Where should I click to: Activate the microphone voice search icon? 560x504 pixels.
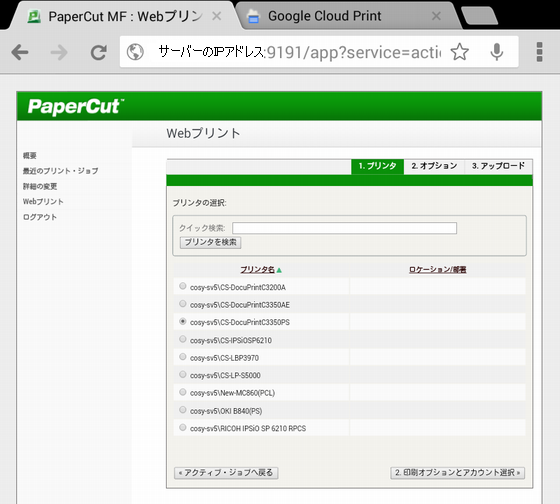496,52
